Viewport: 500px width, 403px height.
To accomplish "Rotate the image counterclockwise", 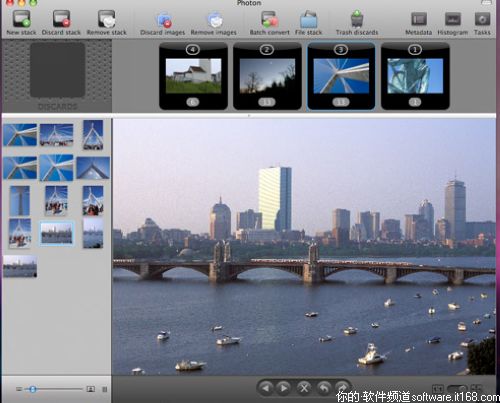I will [x=323, y=388].
